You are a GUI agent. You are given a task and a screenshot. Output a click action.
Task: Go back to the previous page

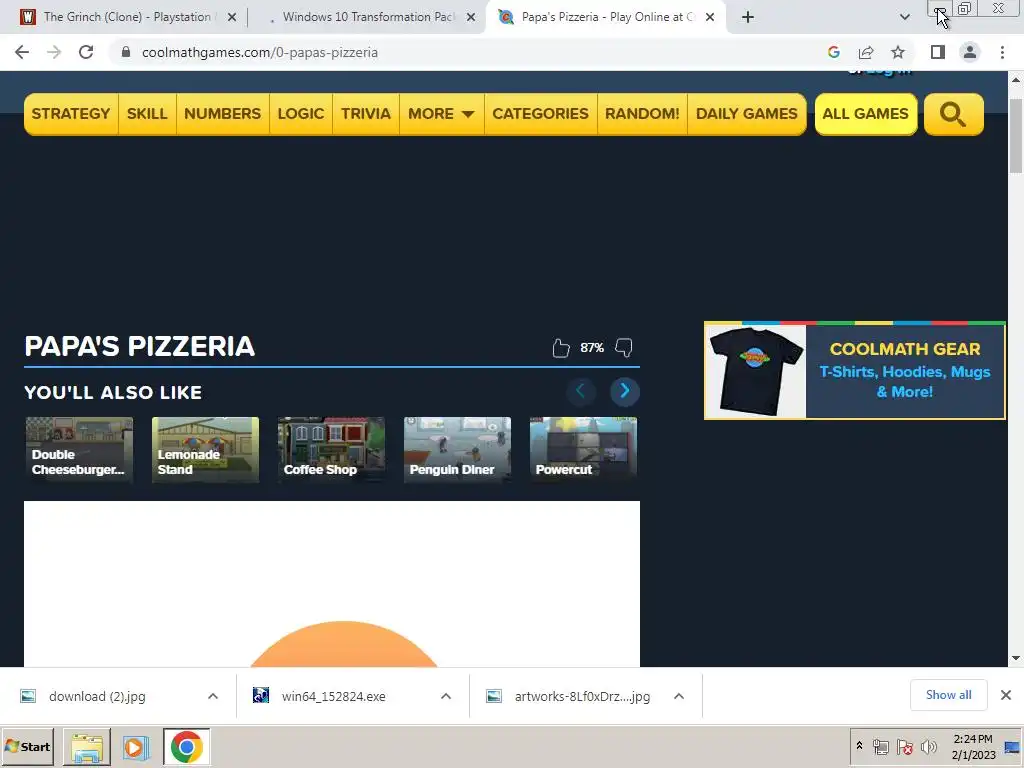(x=22, y=52)
